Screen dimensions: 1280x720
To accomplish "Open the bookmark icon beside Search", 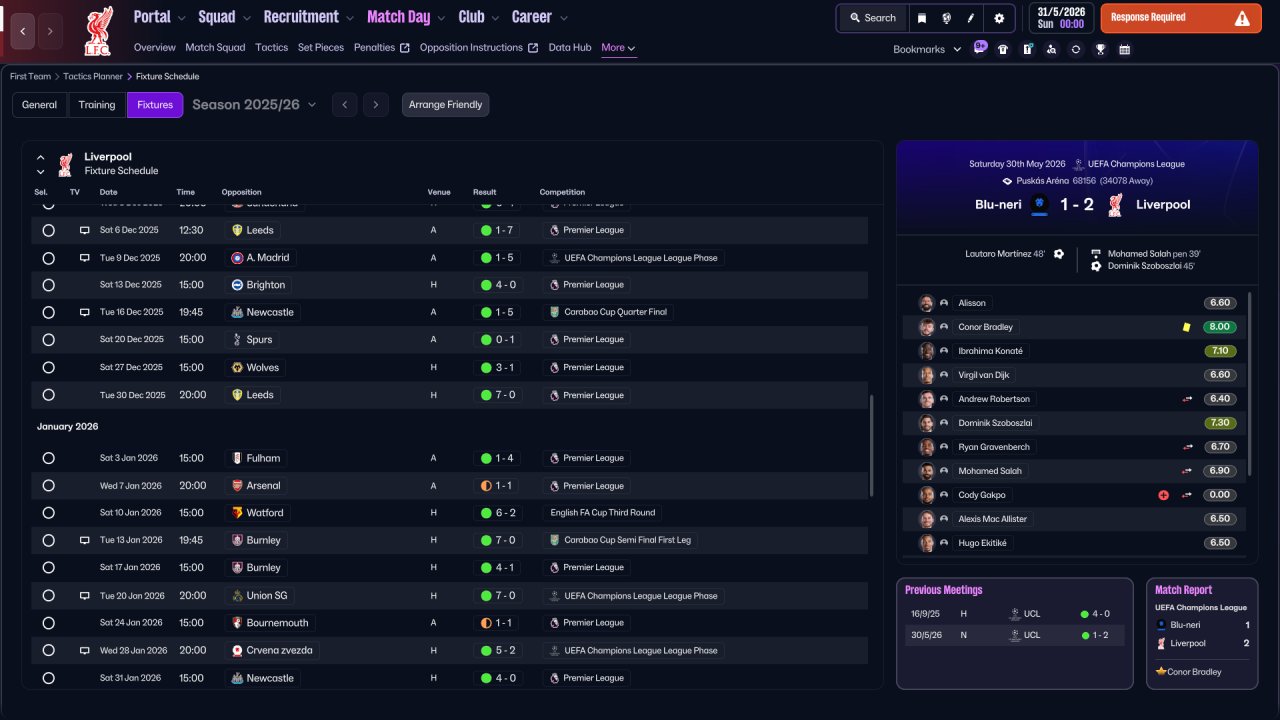I will 922,18.
